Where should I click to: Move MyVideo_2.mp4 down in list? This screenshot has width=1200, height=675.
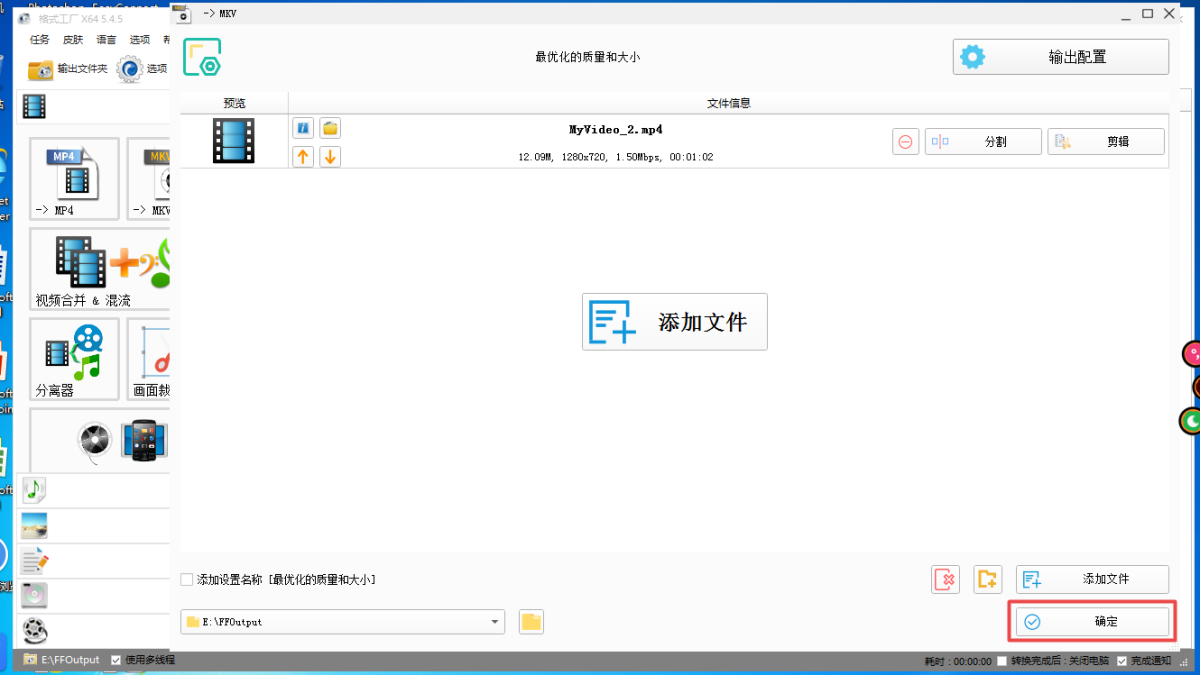[x=330, y=156]
